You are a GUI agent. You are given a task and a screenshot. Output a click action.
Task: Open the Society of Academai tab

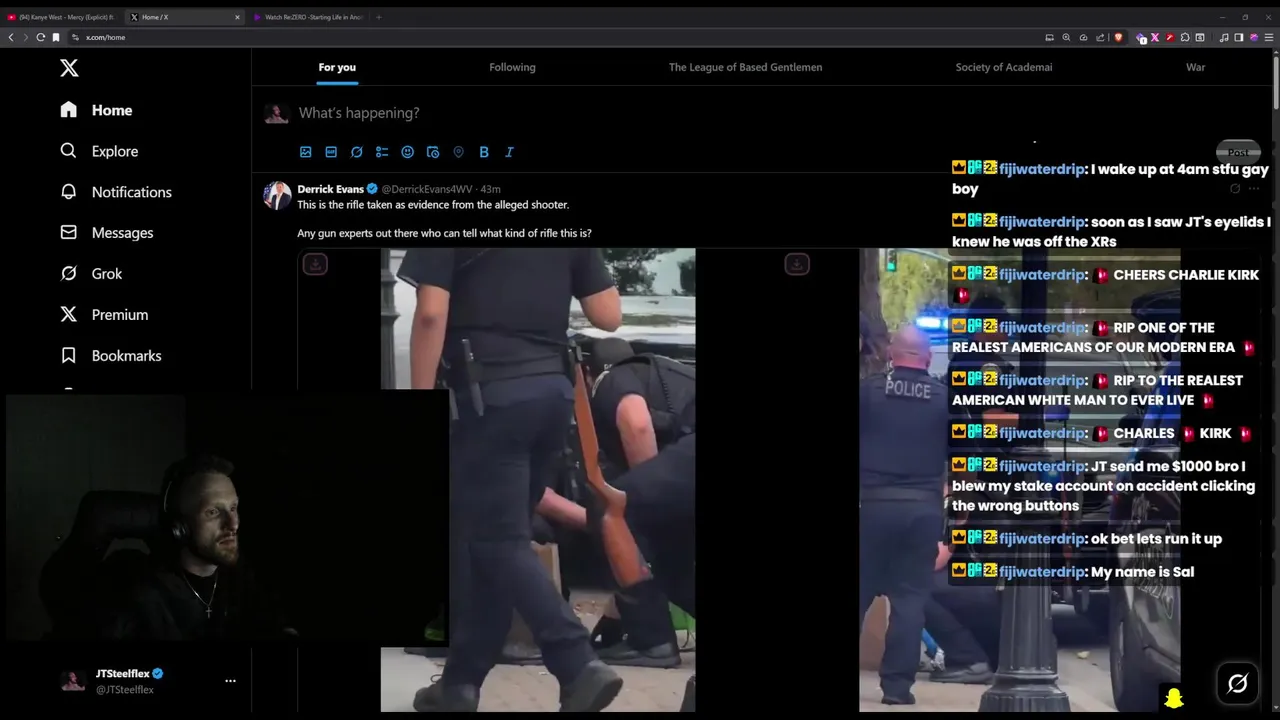click(x=1004, y=67)
